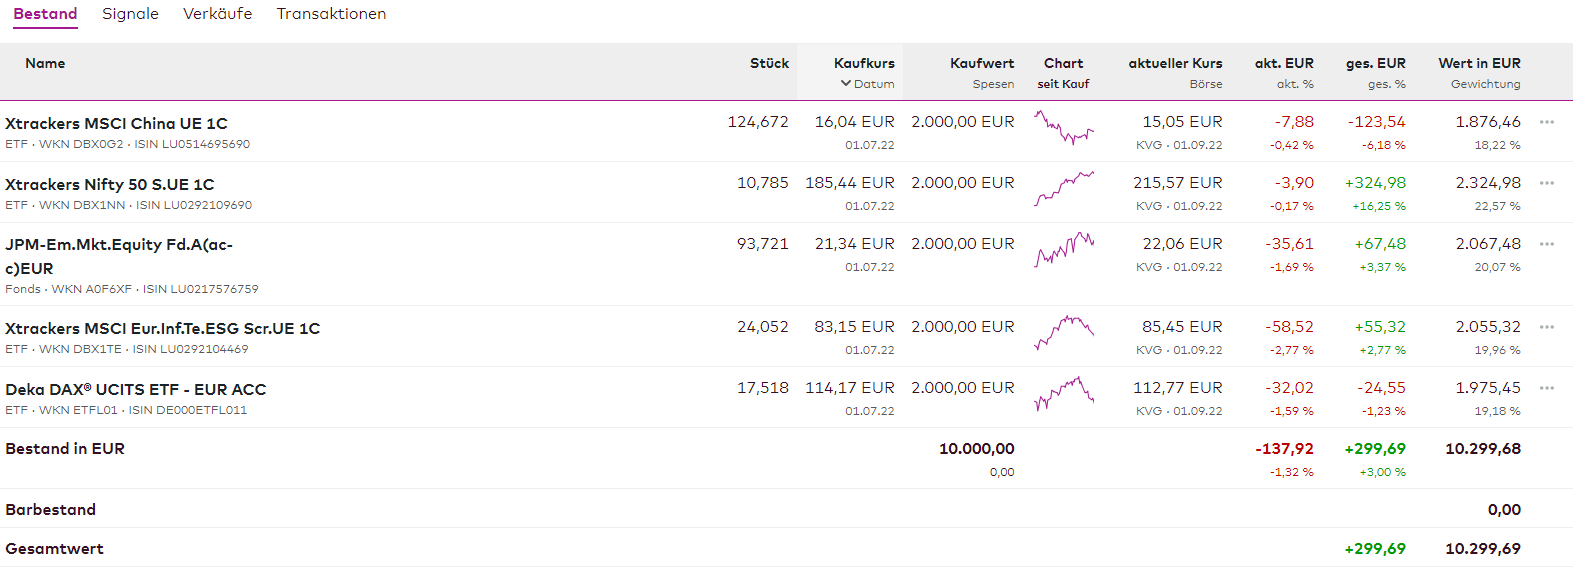Select the Bestand tab

pos(45,14)
